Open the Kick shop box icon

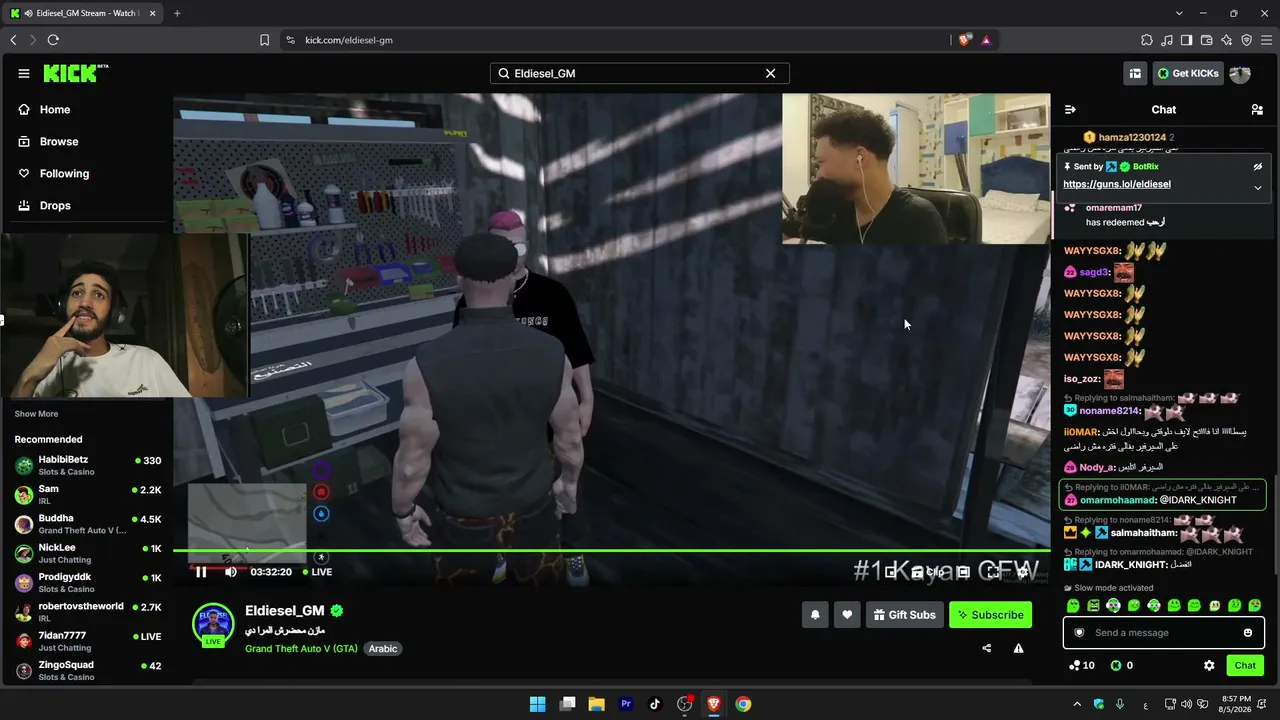point(1135,73)
